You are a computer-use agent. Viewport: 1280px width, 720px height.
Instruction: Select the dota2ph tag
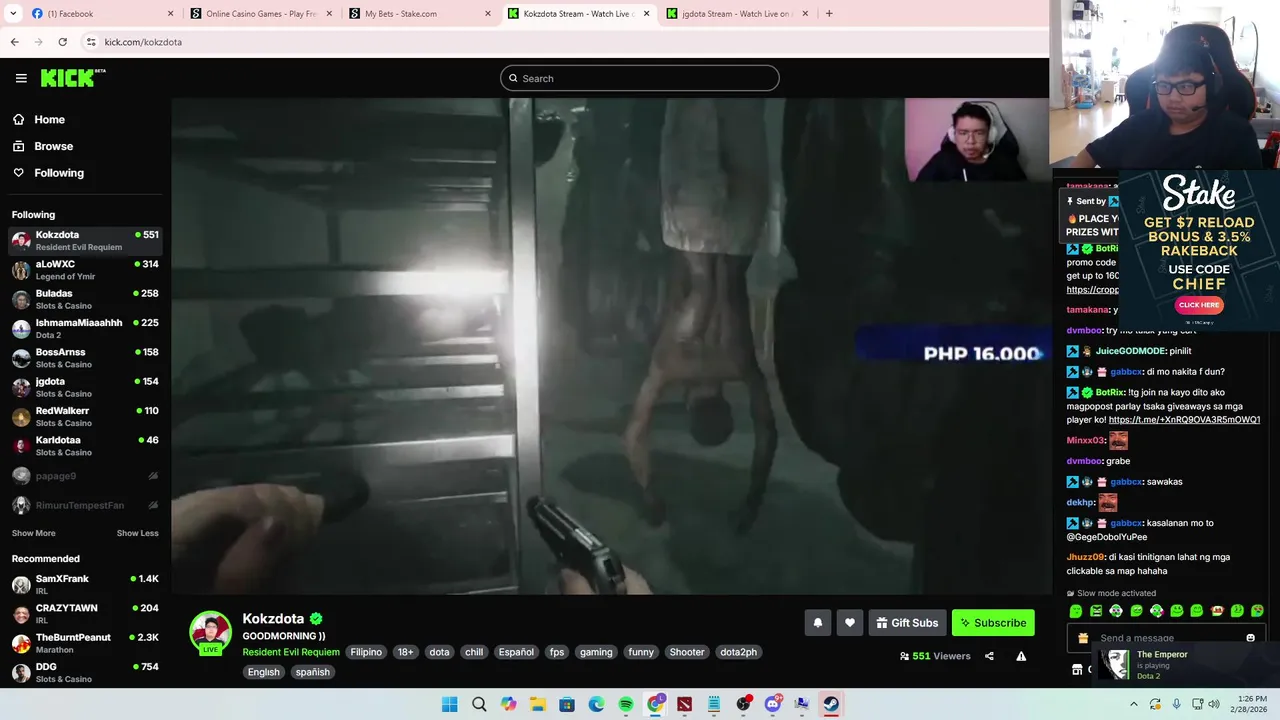(739, 652)
